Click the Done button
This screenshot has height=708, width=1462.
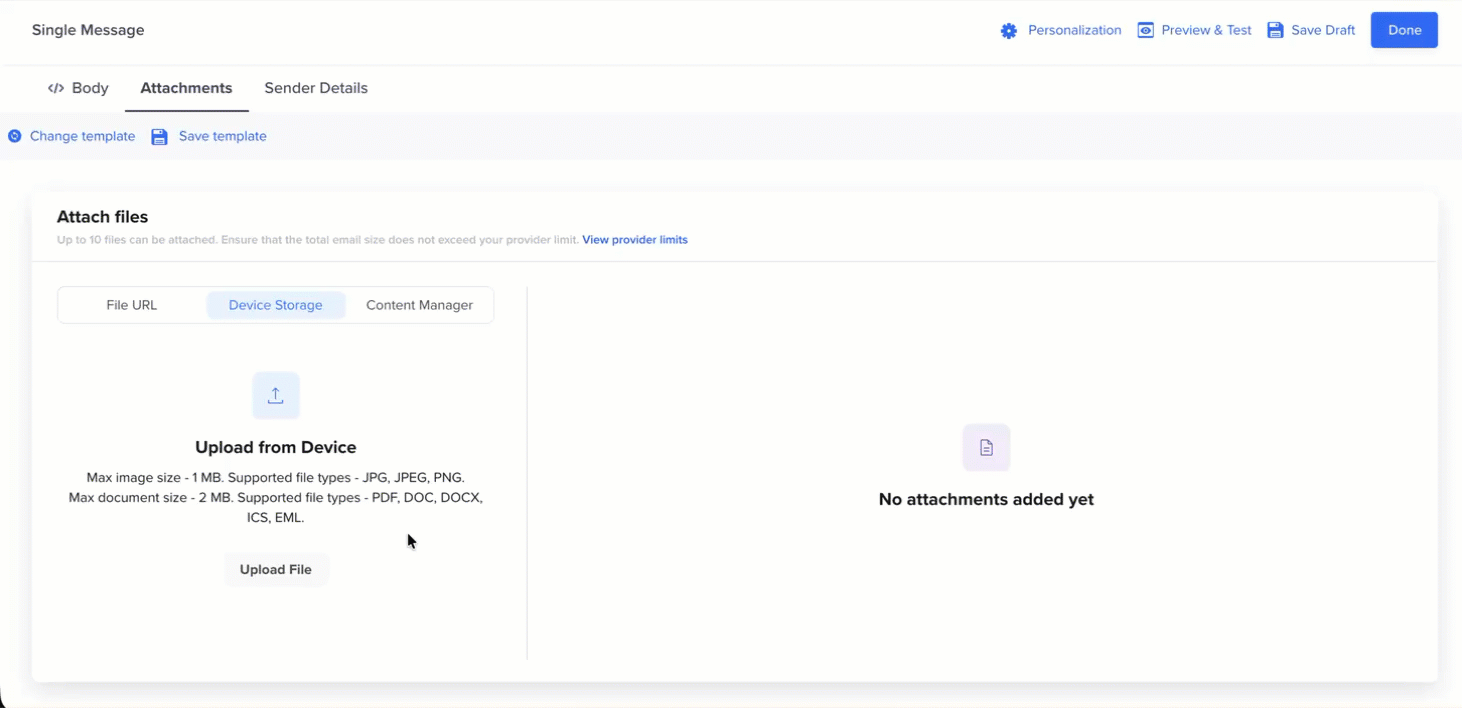1404,30
